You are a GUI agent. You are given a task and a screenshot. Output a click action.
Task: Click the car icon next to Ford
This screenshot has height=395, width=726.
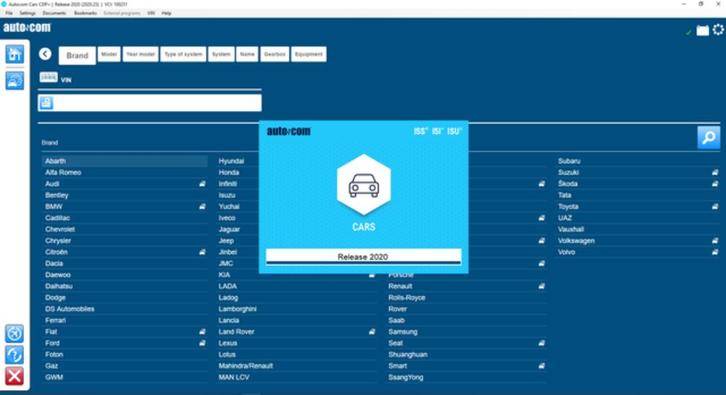(202, 343)
